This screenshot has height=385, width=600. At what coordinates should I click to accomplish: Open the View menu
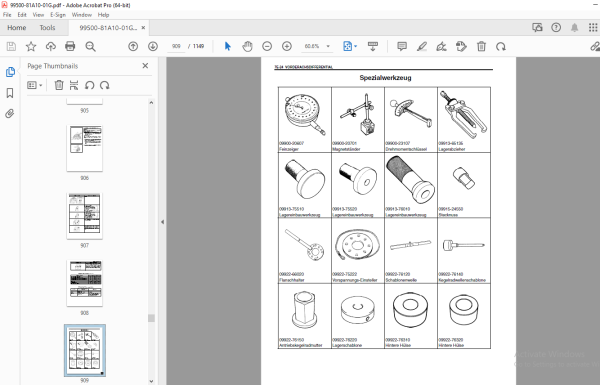tap(38, 15)
